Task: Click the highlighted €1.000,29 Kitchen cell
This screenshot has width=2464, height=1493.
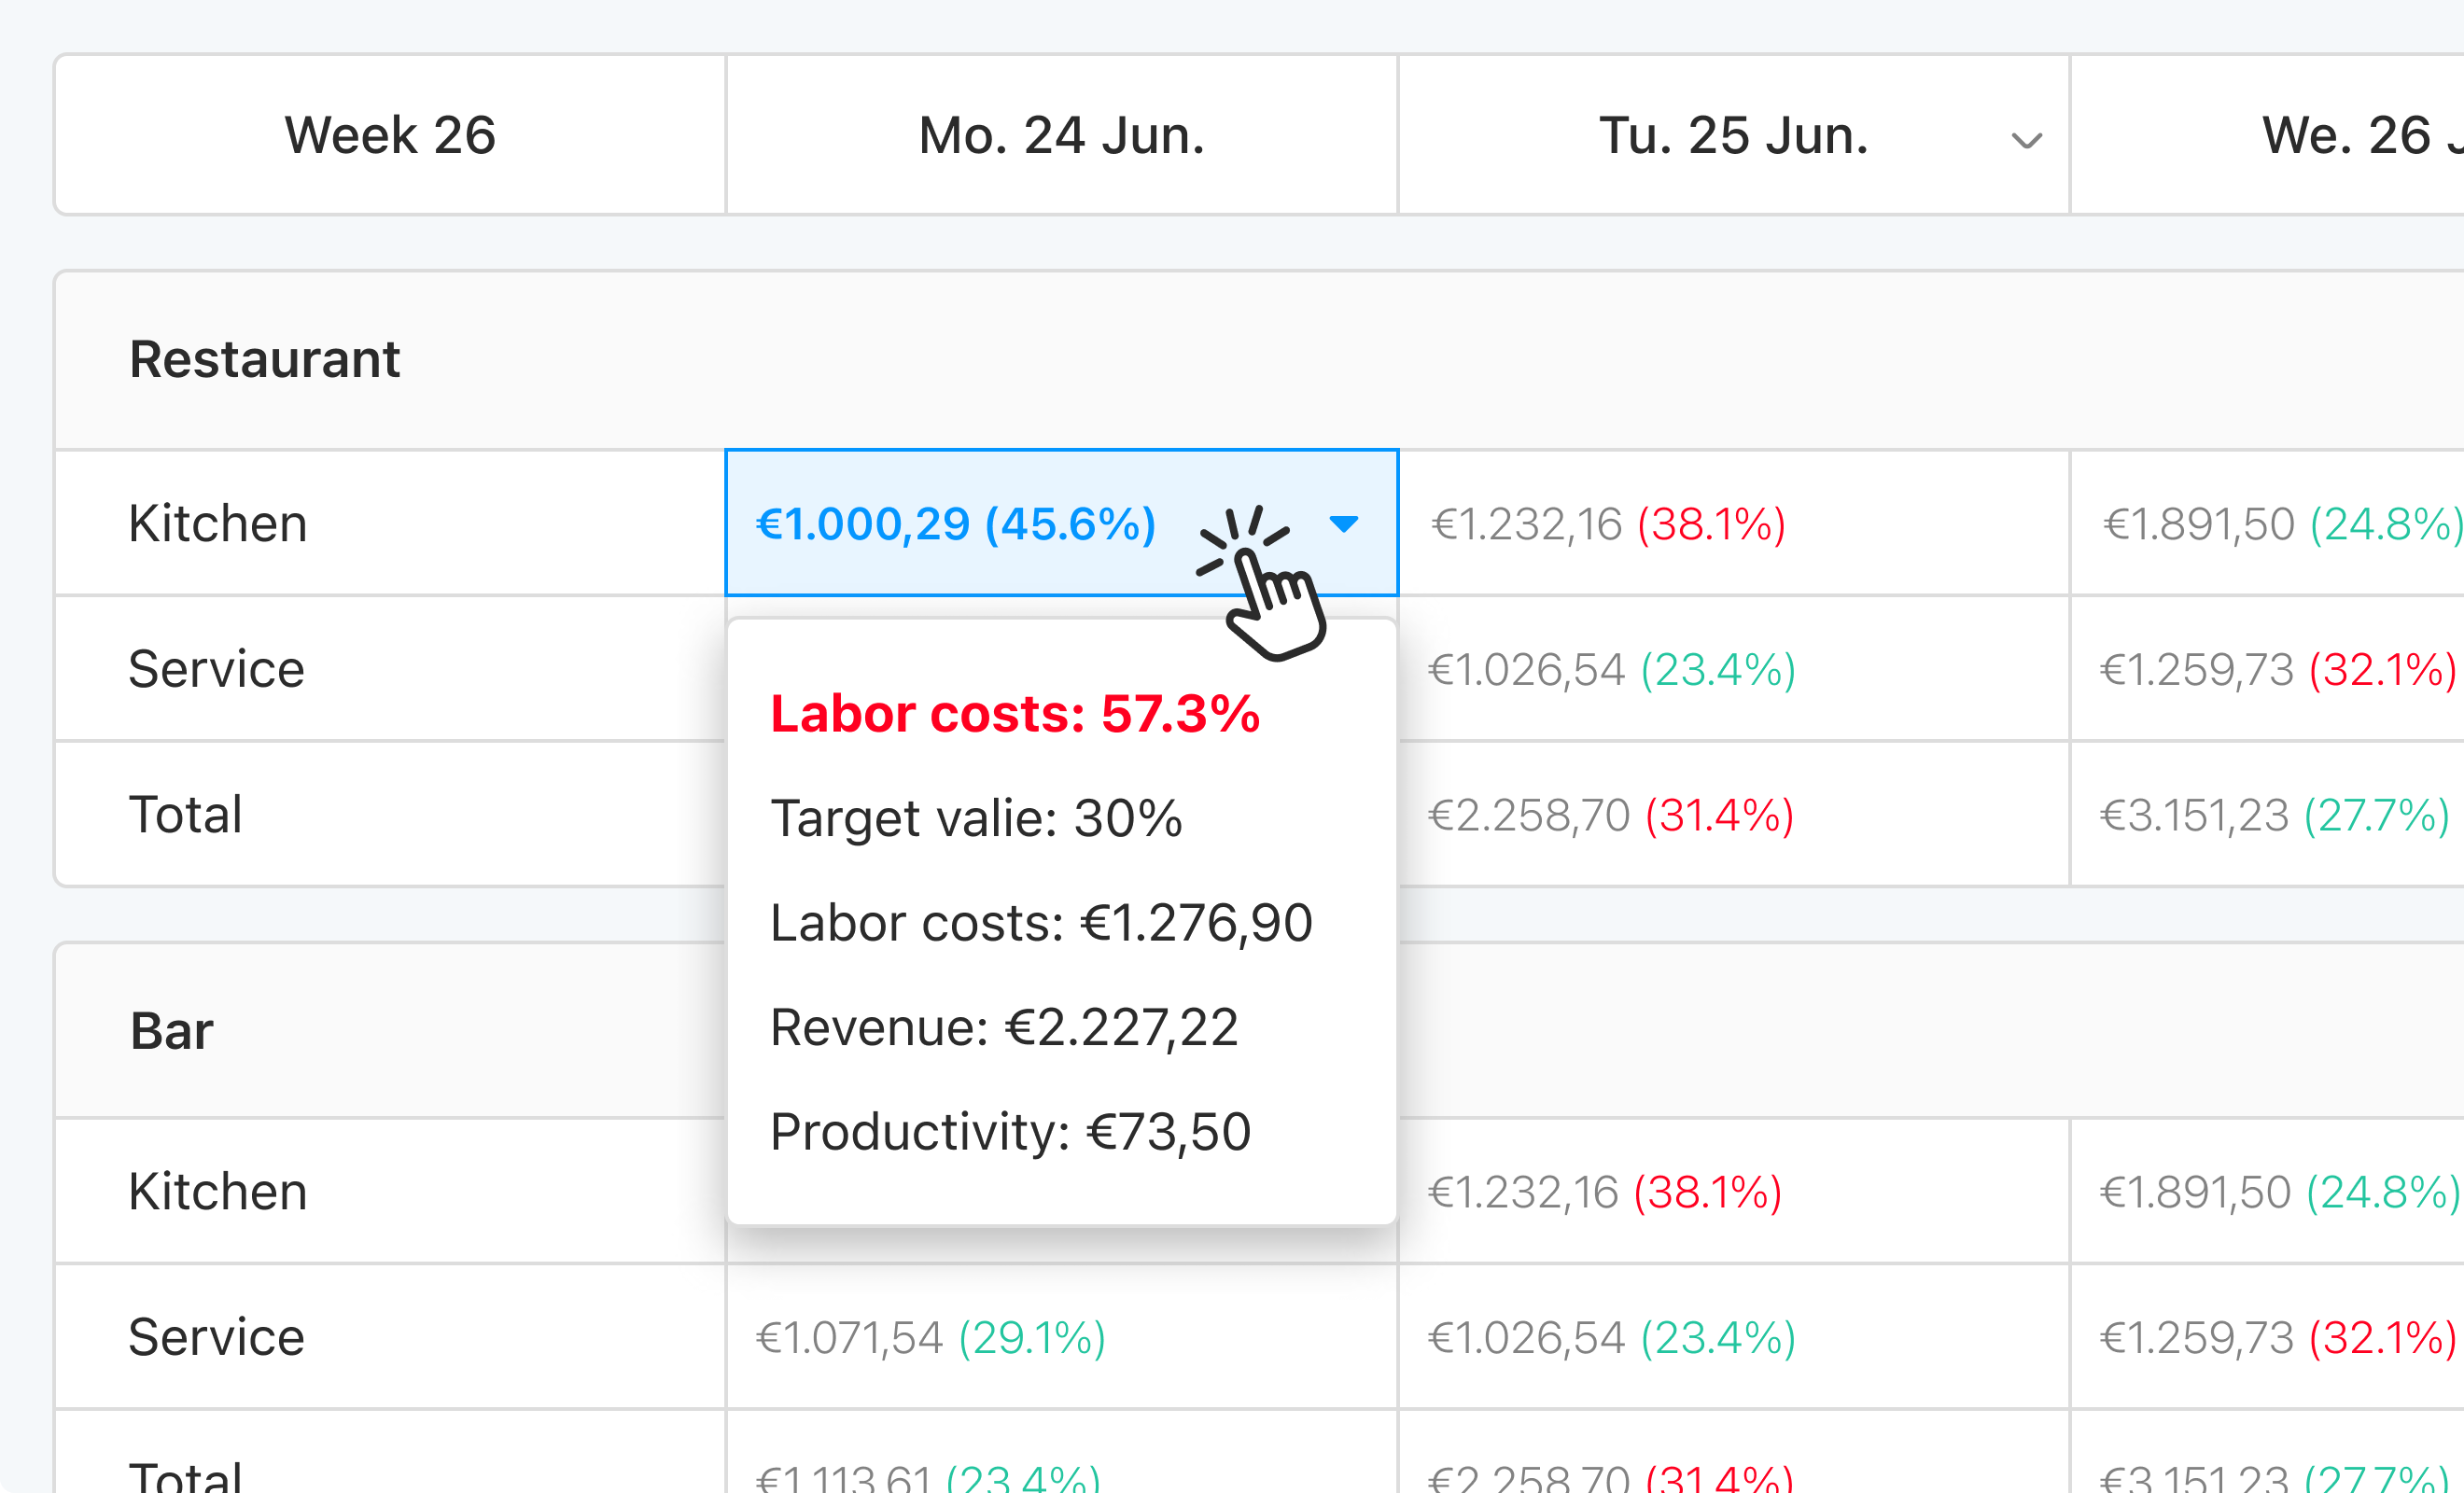Action: tap(955, 523)
